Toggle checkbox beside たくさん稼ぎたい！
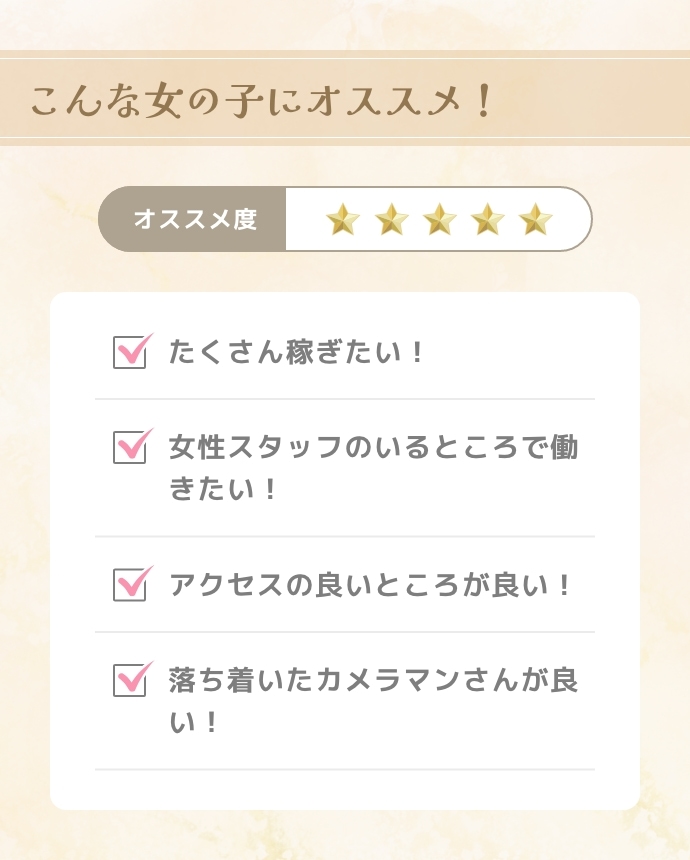Viewport: 690px width, 860px height. point(130,352)
